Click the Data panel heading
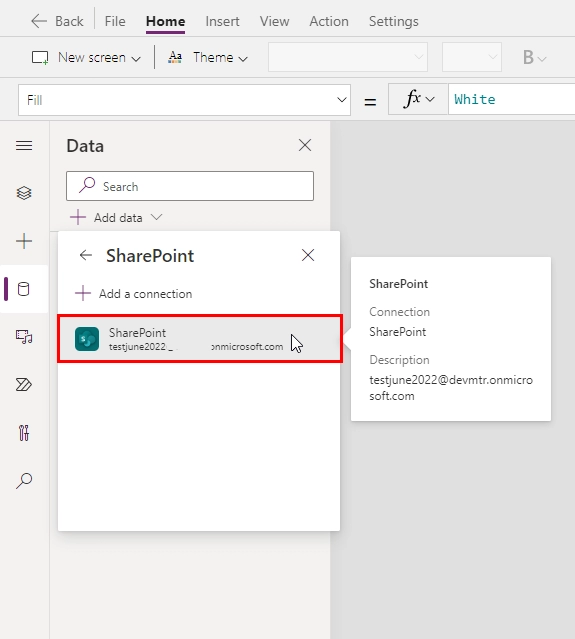This screenshot has width=575, height=639. coord(85,146)
